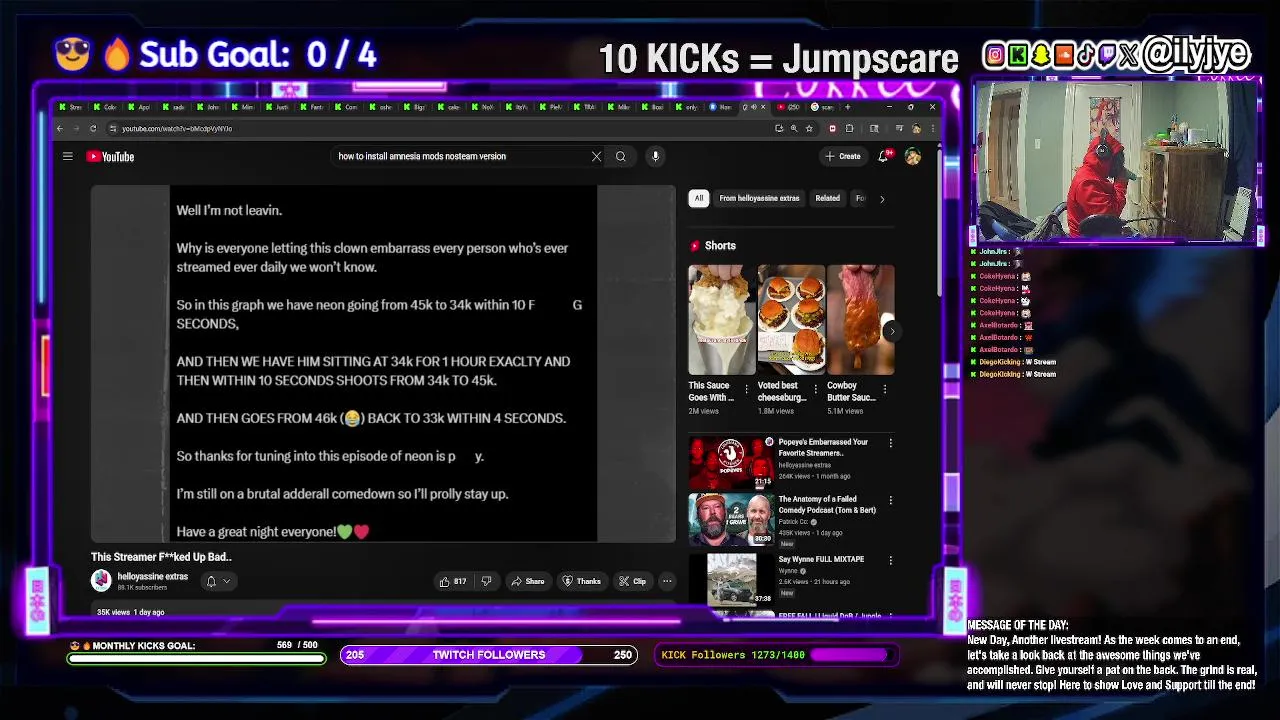Viewport: 1280px width, 720px height.
Task: Open the Create button
Action: pos(842,156)
